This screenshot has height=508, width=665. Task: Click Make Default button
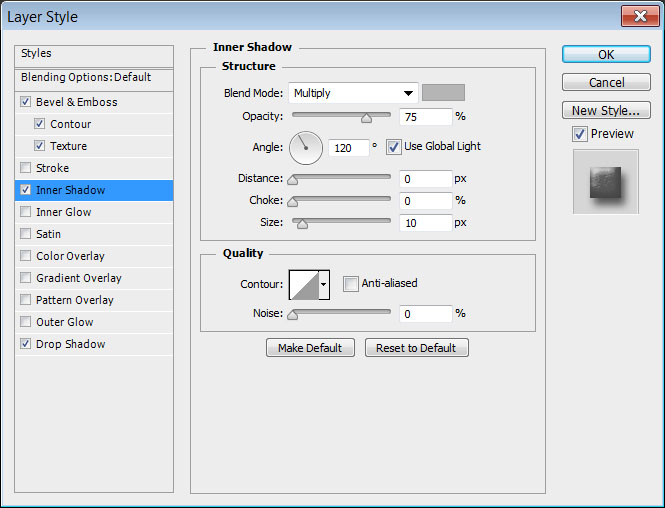tap(310, 348)
